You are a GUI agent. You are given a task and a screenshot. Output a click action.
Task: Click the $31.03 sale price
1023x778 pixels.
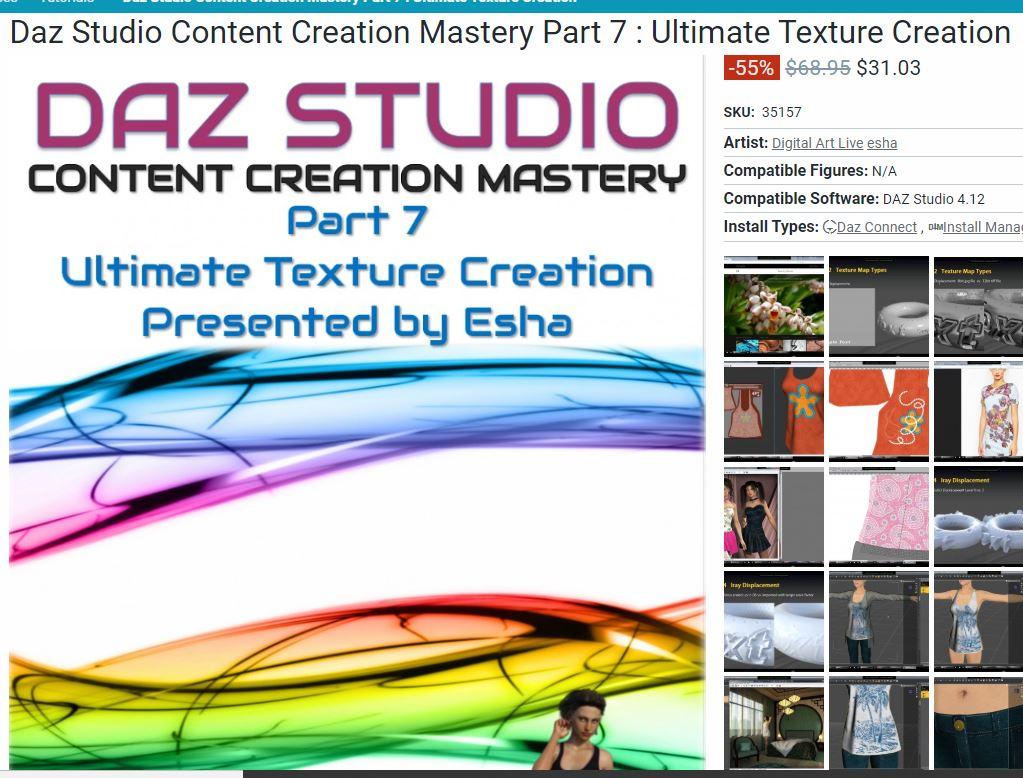pos(889,68)
